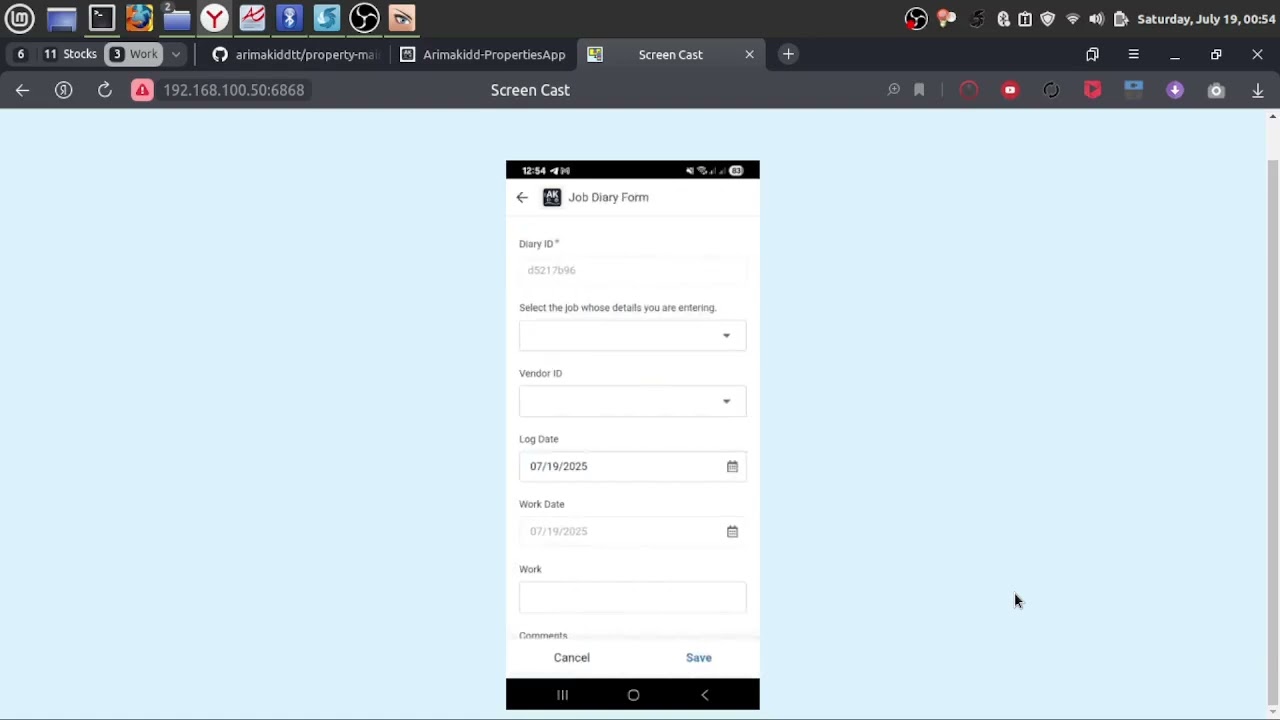
Task: Open the browser downloads arrow icon
Action: pyautogui.click(x=1258, y=90)
